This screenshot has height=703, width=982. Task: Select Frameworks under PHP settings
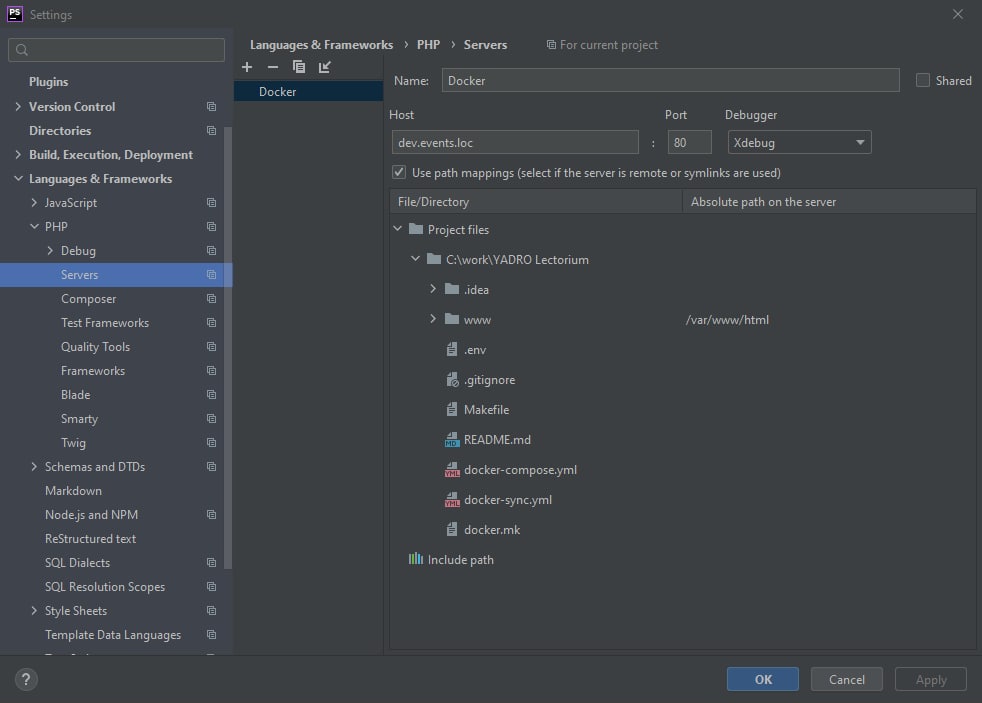pos(93,371)
